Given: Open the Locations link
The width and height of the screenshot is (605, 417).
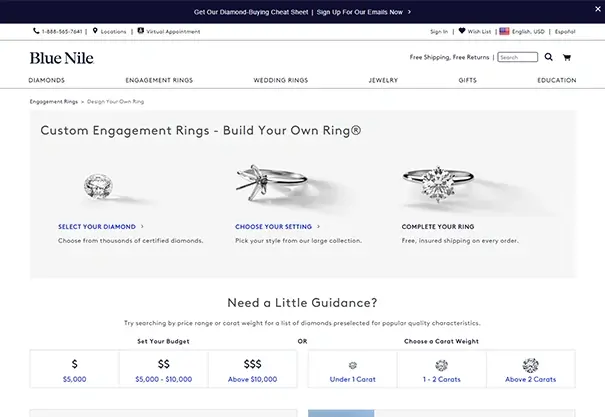Looking at the screenshot, I should 113,32.
